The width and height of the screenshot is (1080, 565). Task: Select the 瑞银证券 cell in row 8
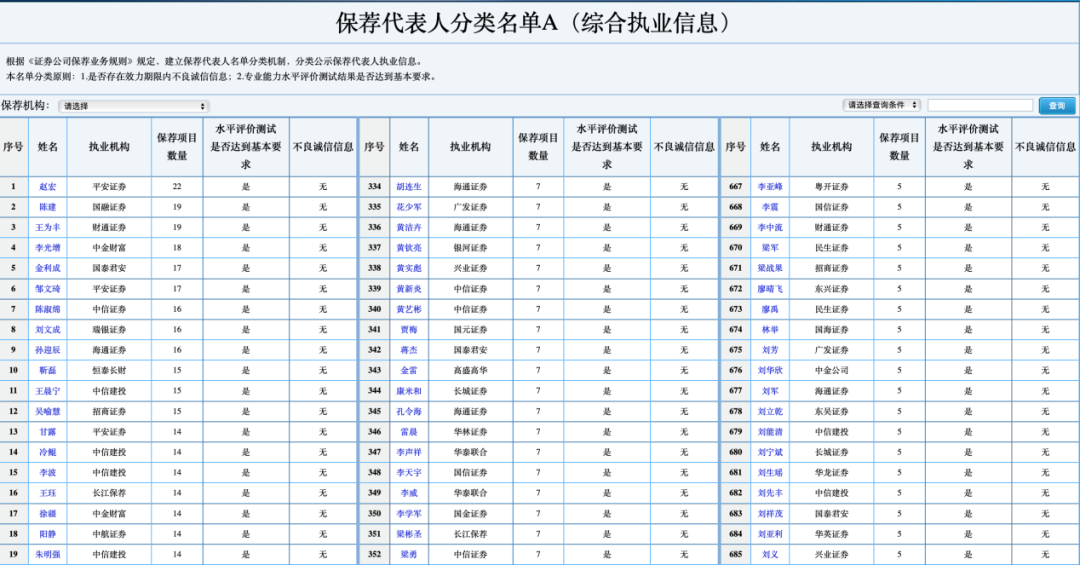(109, 329)
